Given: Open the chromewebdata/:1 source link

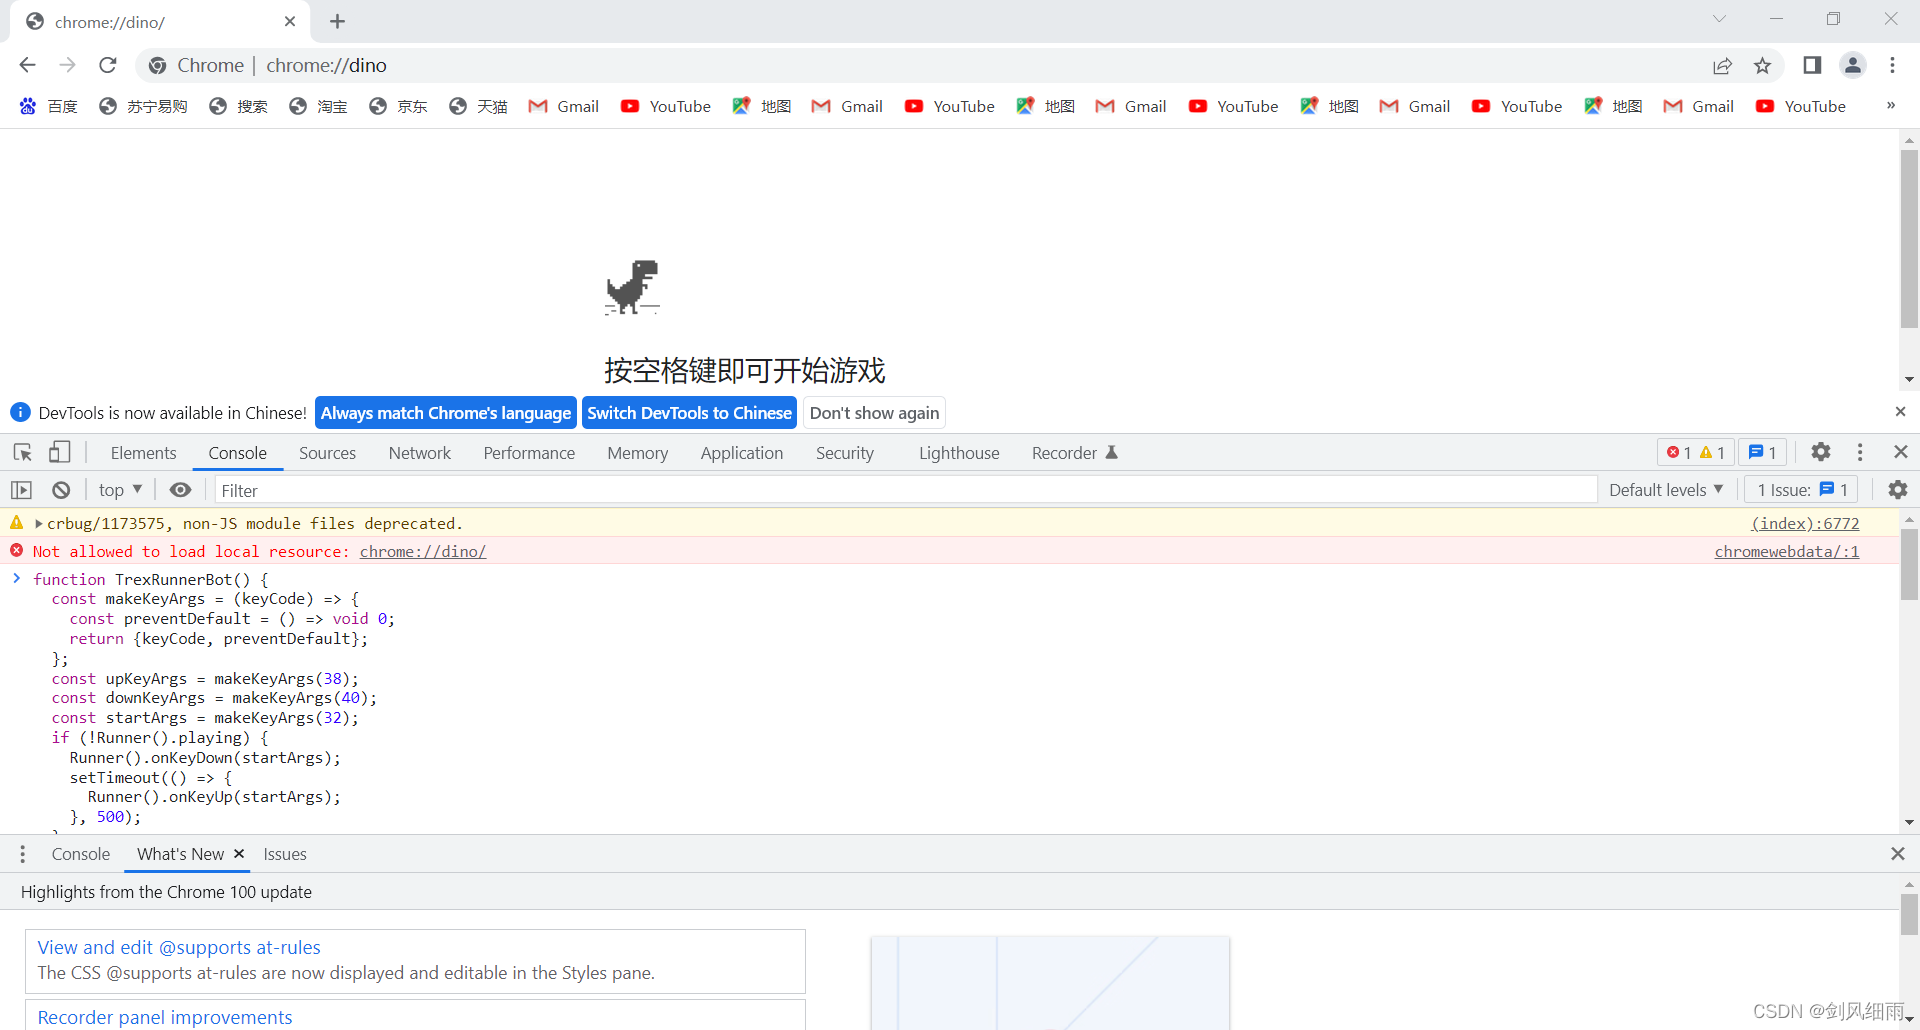Looking at the screenshot, I should tap(1787, 551).
